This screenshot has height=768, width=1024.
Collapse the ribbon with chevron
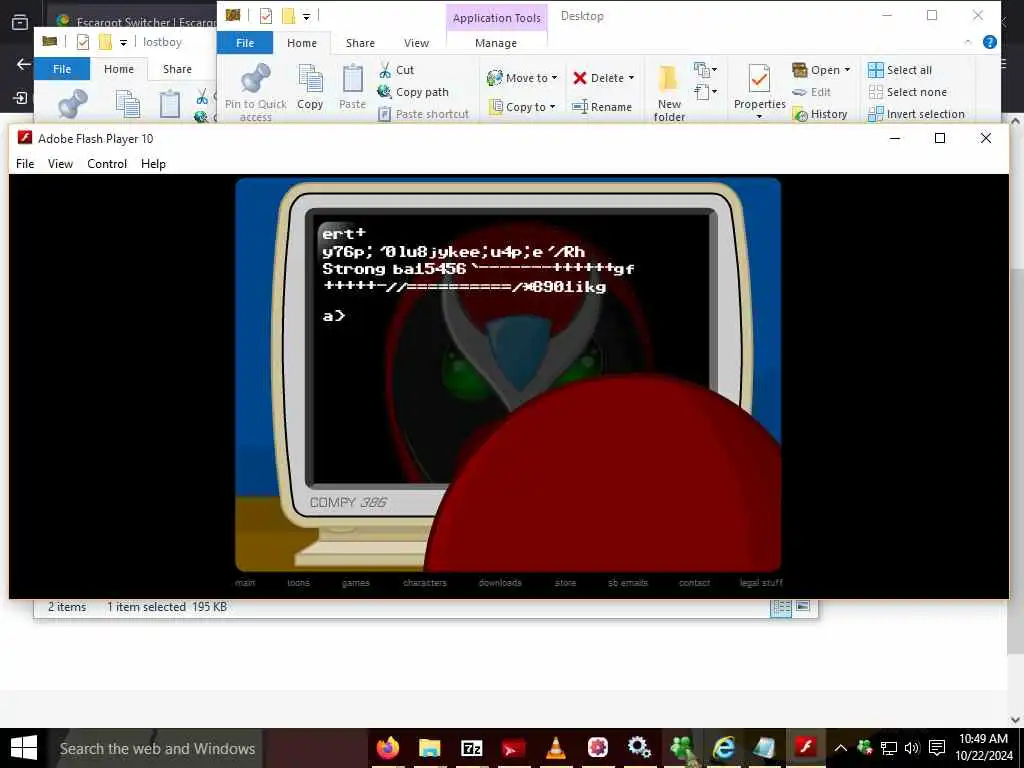[968, 42]
